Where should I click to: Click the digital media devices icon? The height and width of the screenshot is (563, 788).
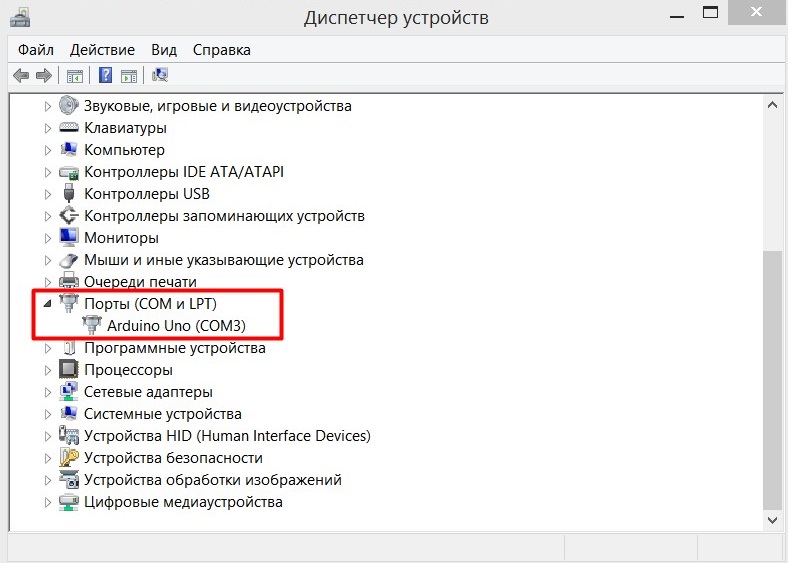(x=69, y=502)
